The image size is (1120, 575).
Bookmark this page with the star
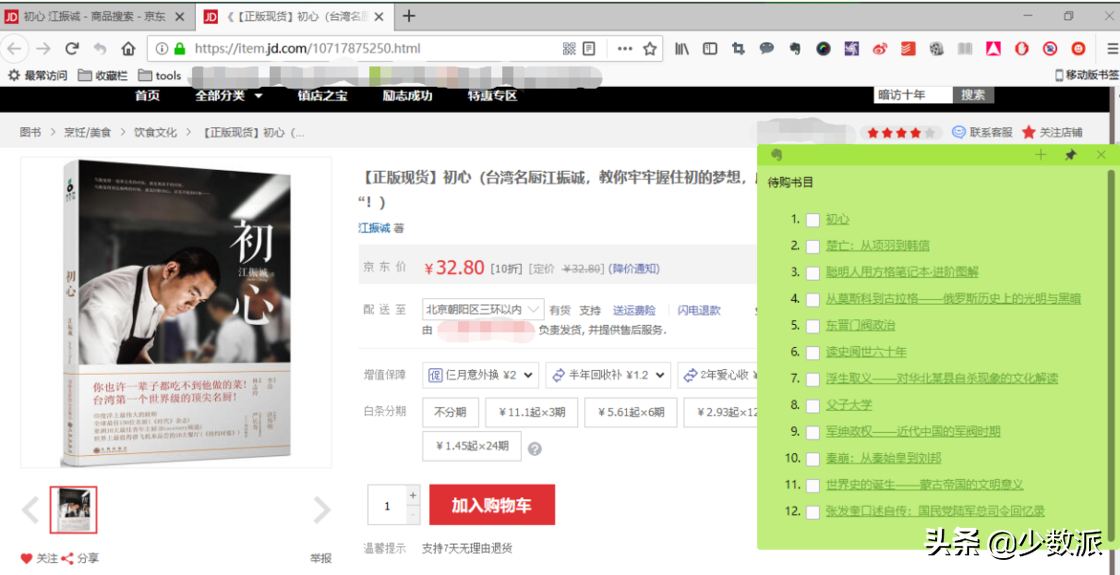[x=649, y=49]
